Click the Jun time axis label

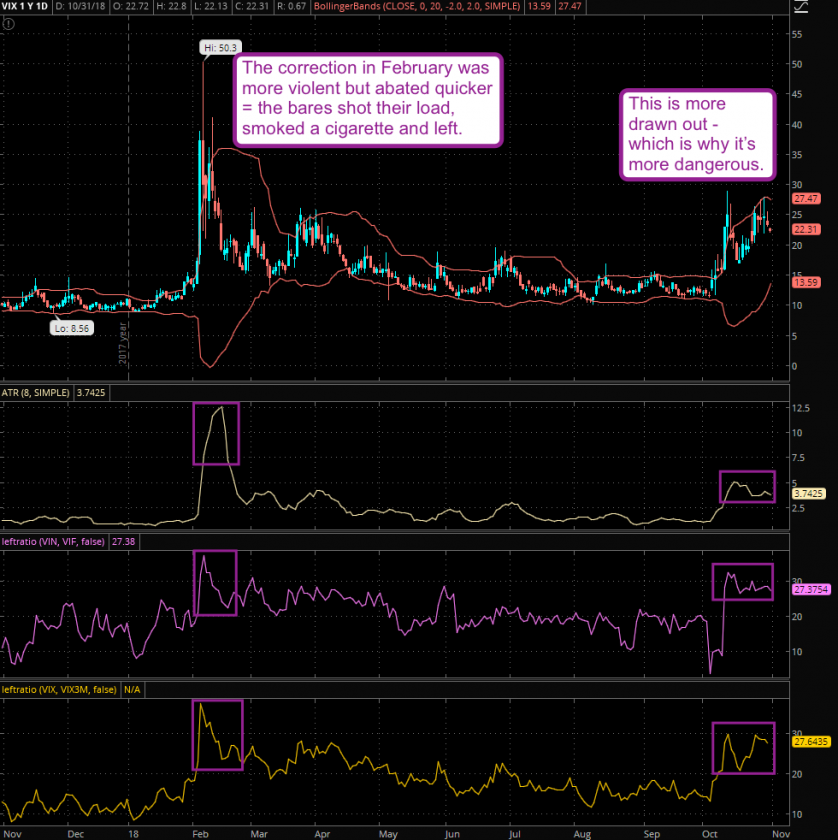point(452,834)
